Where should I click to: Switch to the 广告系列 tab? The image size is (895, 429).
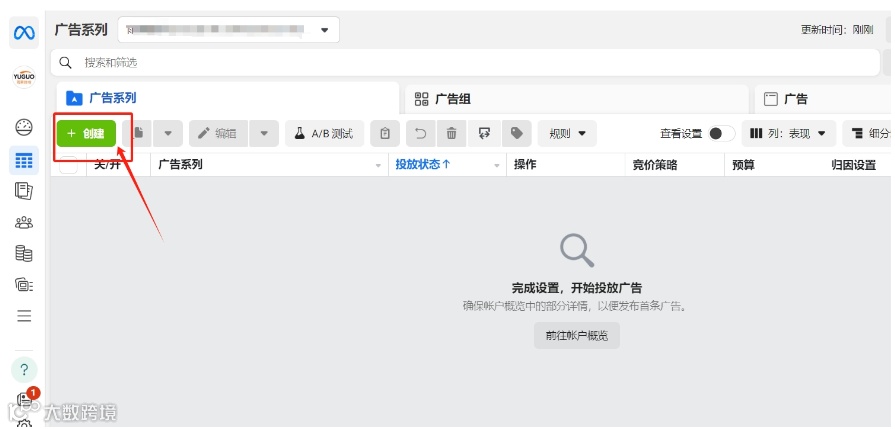[x=227, y=98]
